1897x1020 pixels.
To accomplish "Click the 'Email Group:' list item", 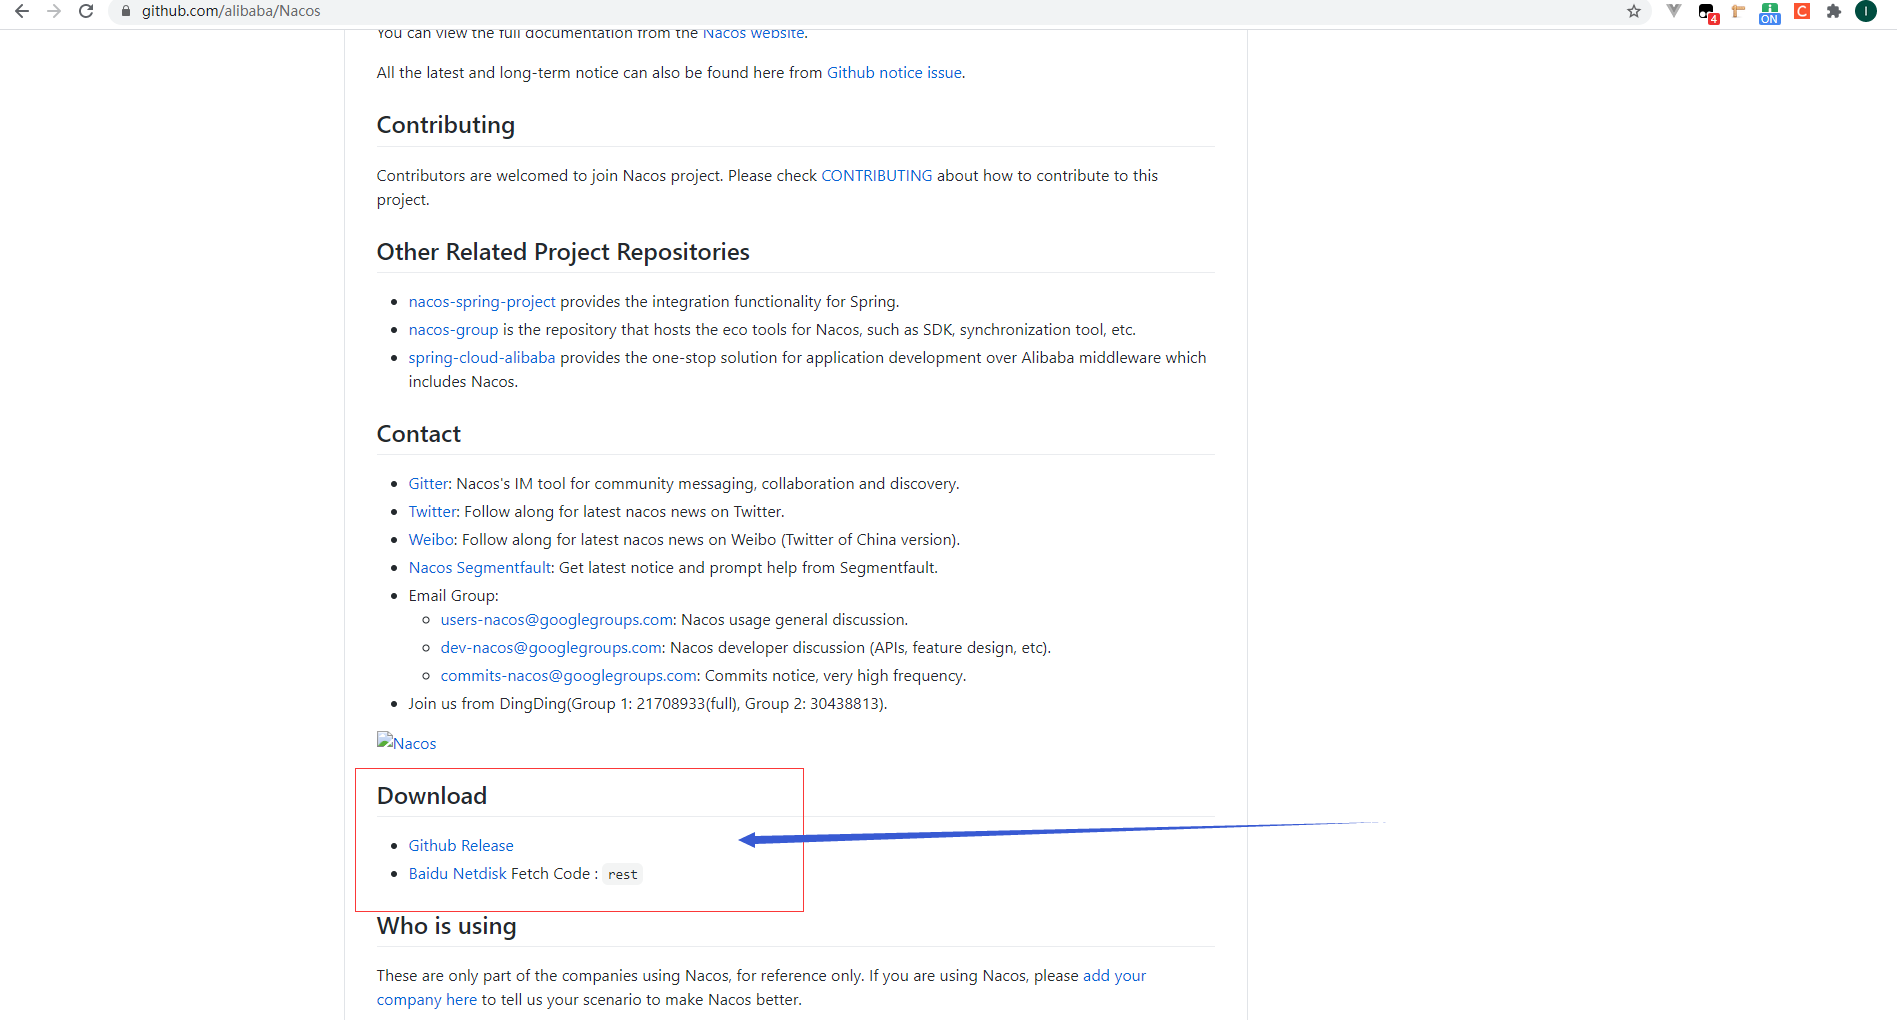I will point(454,596).
